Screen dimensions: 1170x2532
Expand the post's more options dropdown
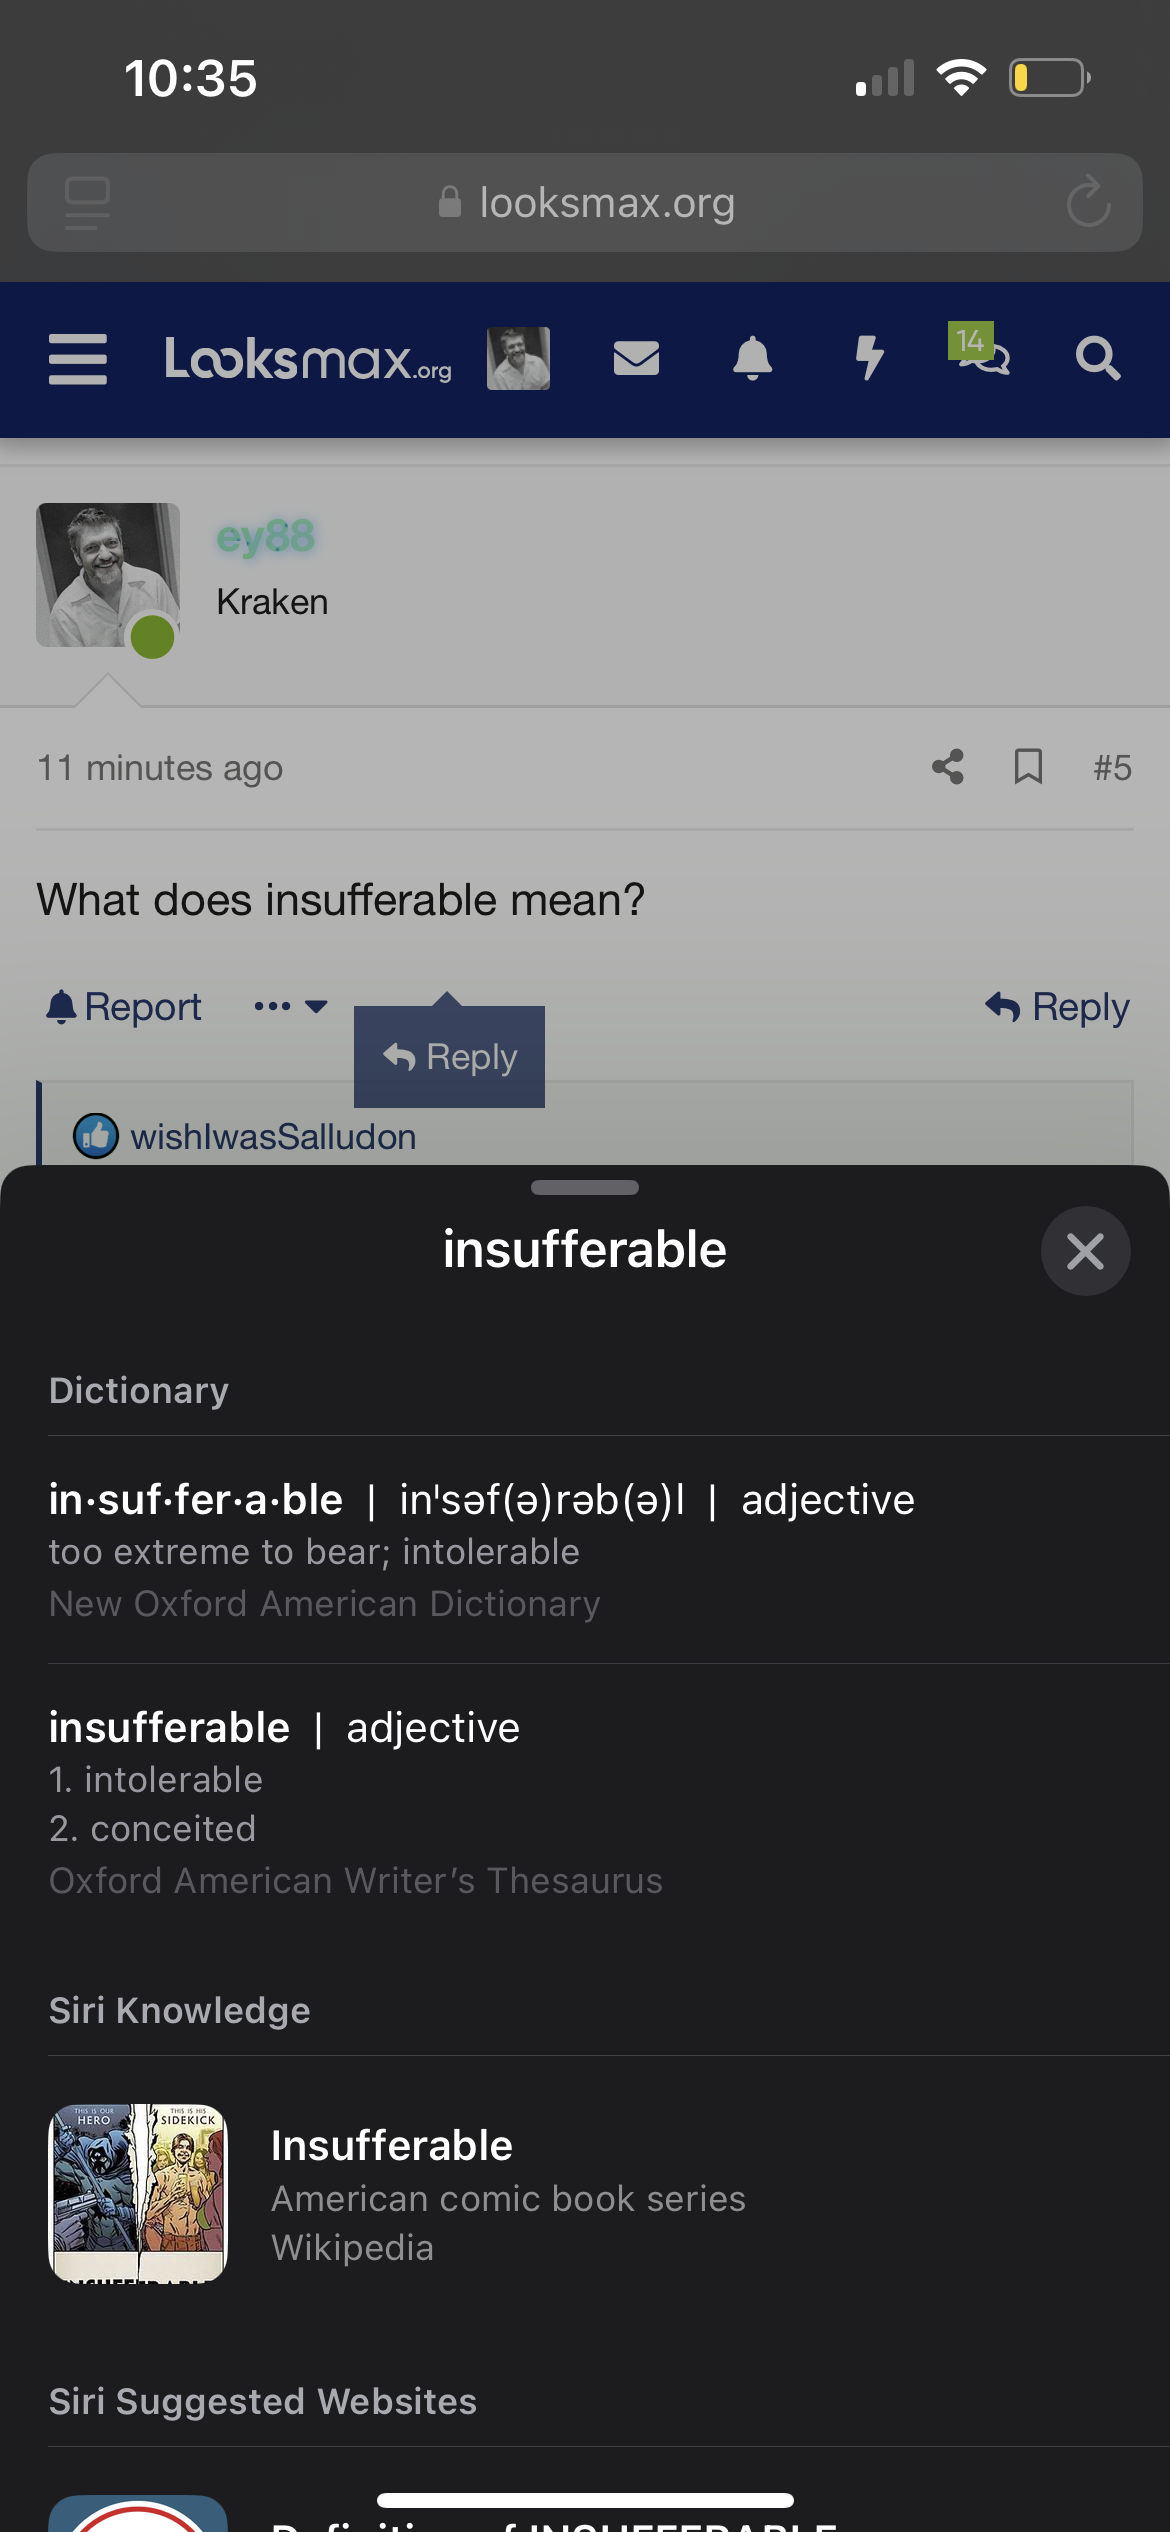point(290,1006)
